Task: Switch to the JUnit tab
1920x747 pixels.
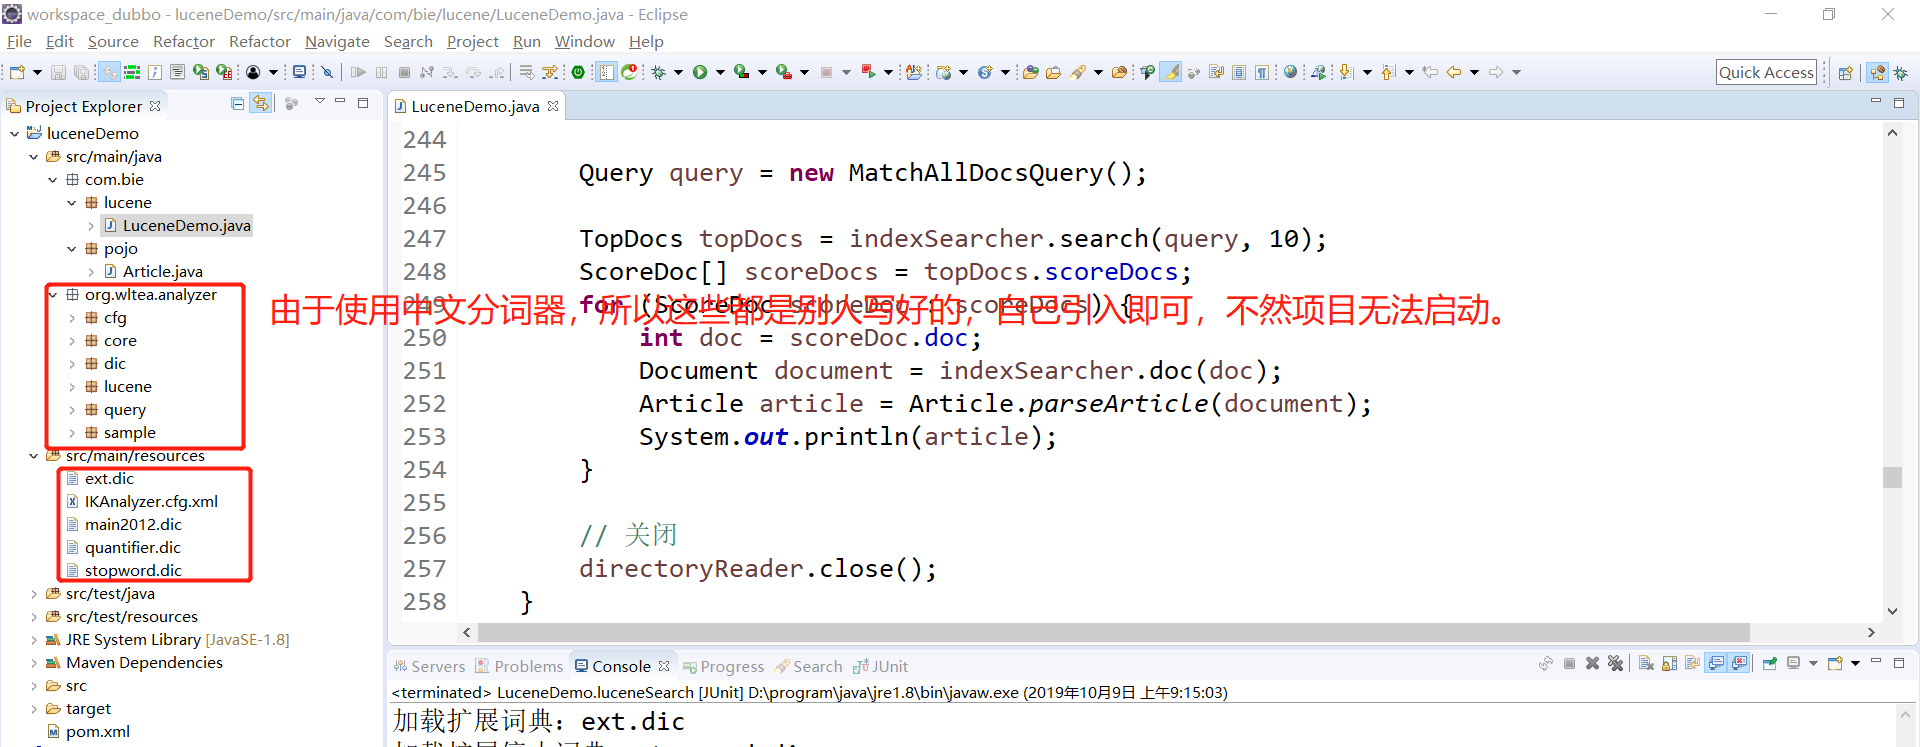Action: (x=880, y=666)
